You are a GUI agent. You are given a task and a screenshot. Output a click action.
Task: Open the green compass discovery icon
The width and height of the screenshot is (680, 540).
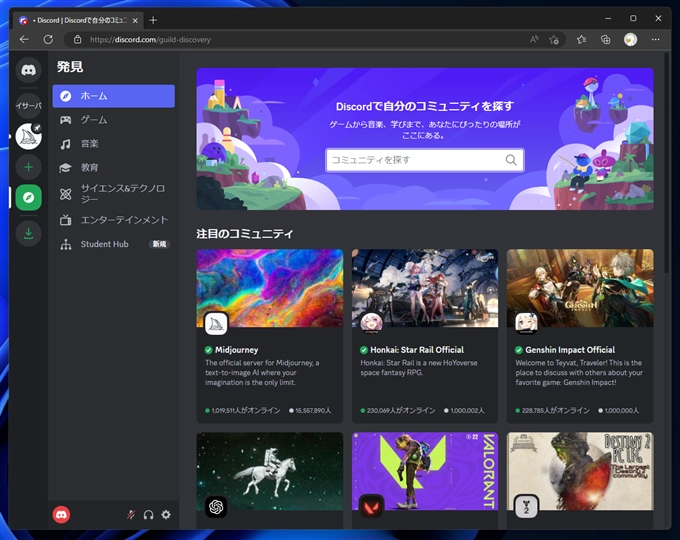click(29, 198)
